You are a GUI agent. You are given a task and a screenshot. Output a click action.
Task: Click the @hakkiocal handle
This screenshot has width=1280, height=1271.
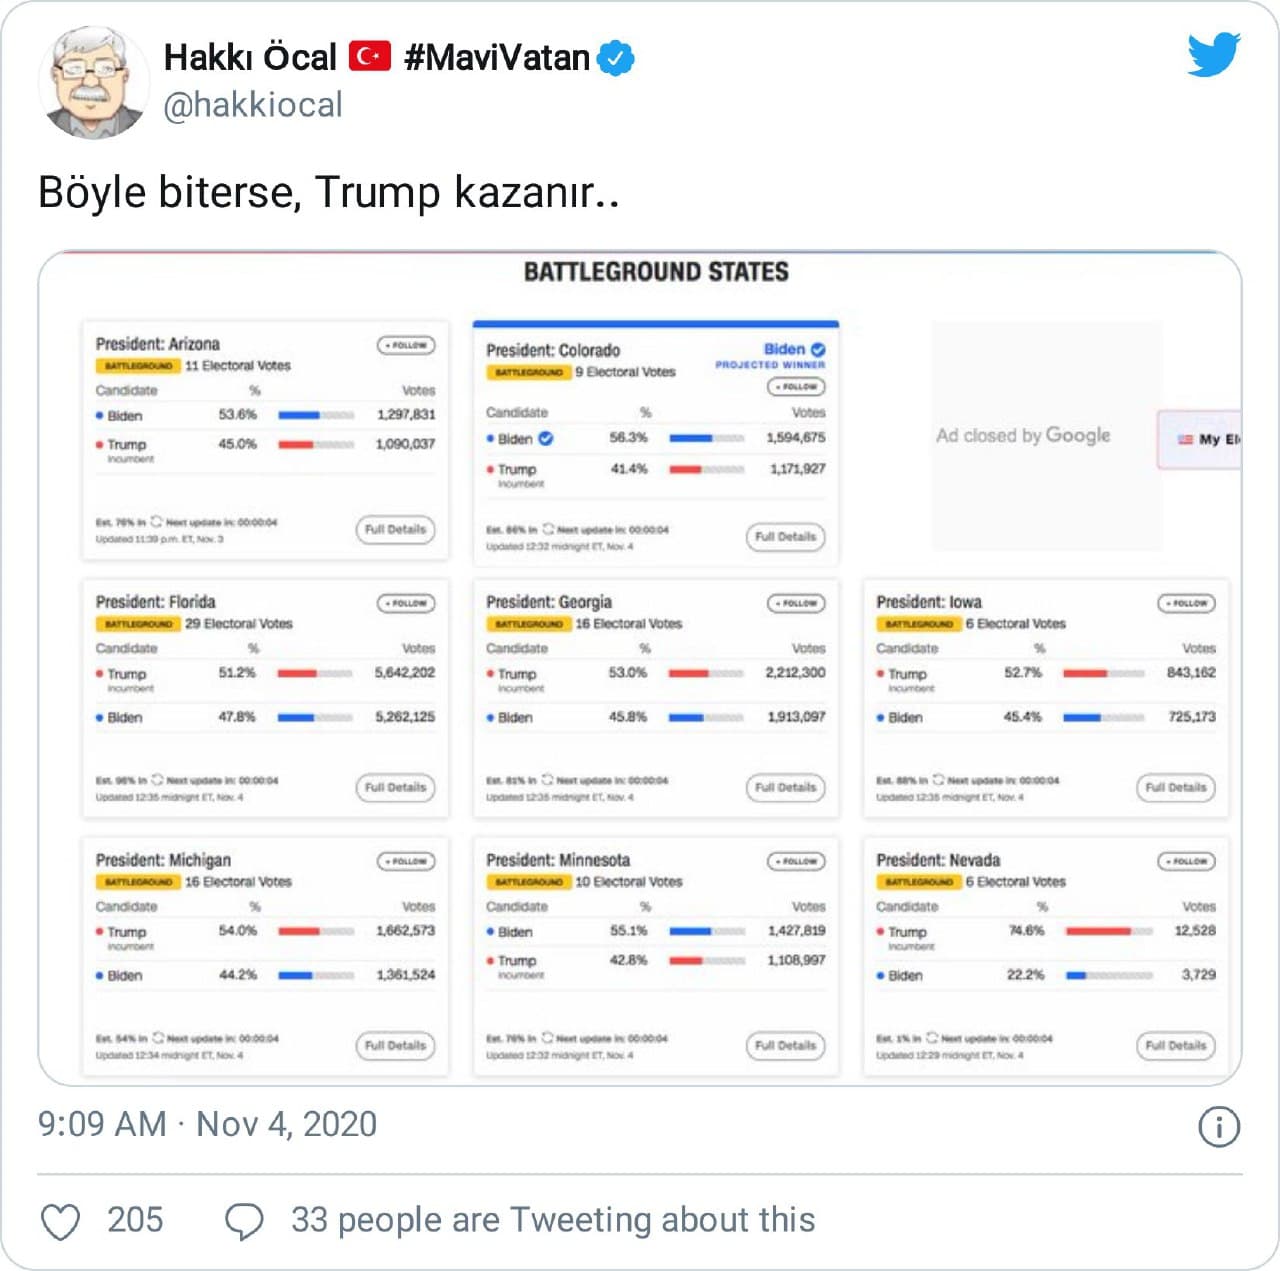(x=253, y=105)
